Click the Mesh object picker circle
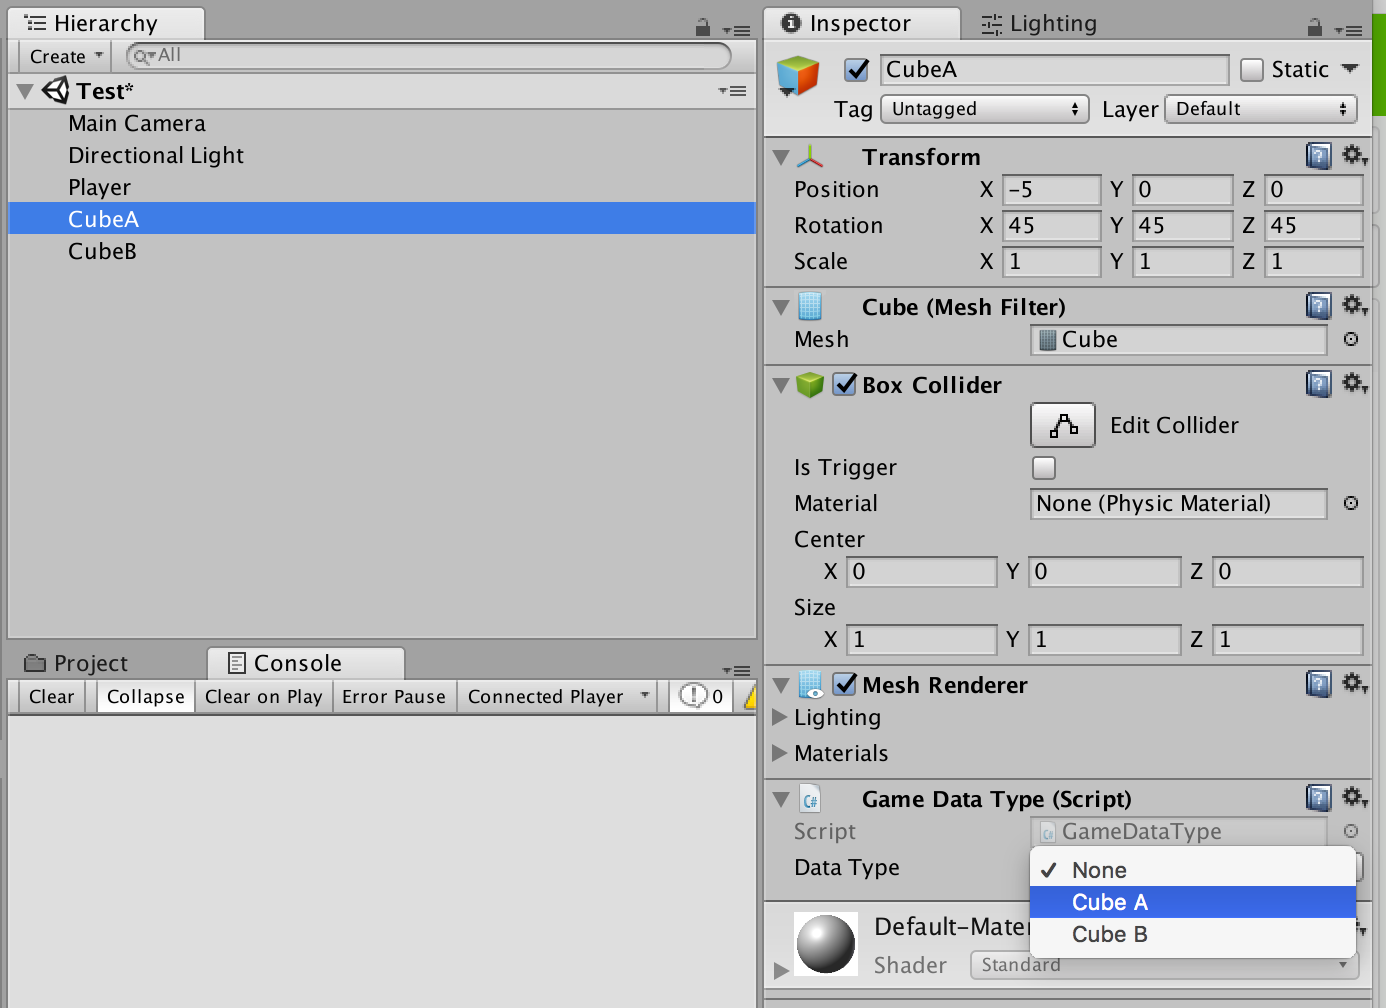 1351,339
